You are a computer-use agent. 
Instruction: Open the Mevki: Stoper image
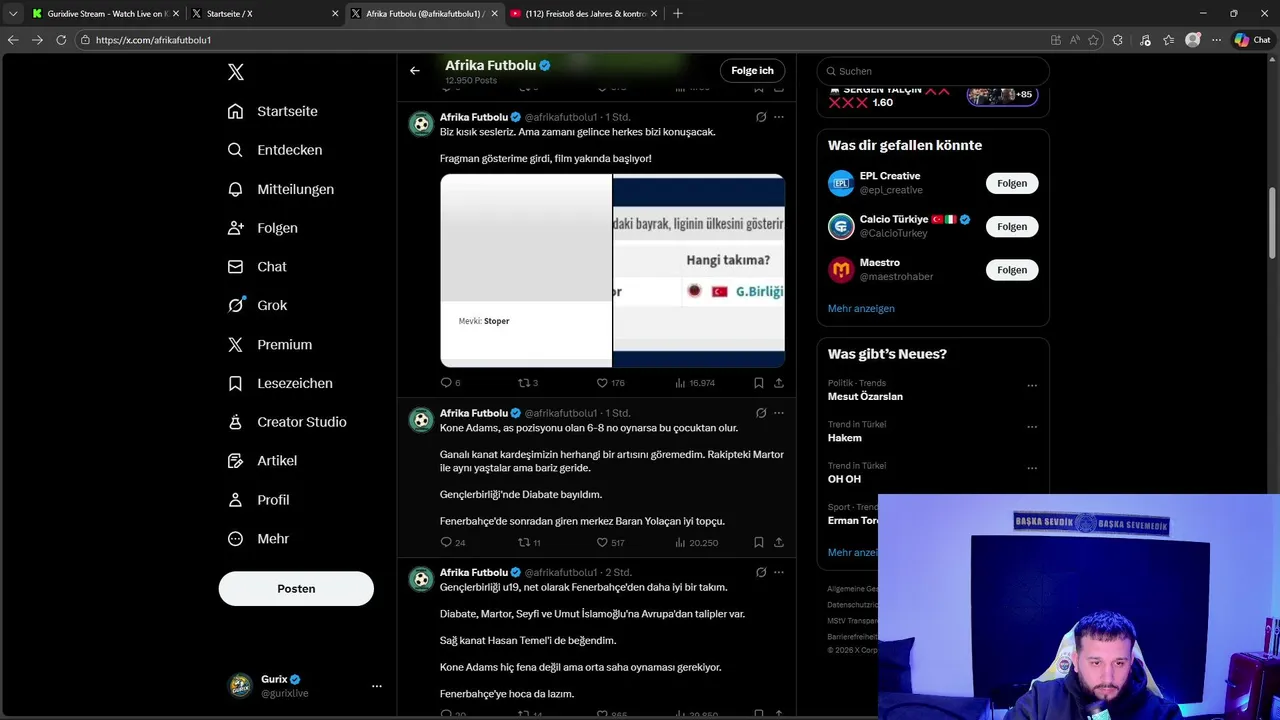[x=526, y=271]
